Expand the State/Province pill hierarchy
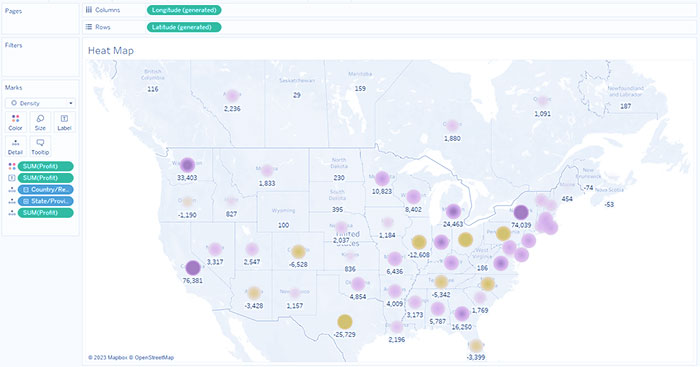The height and width of the screenshot is (367, 700). (x=25, y=201)
